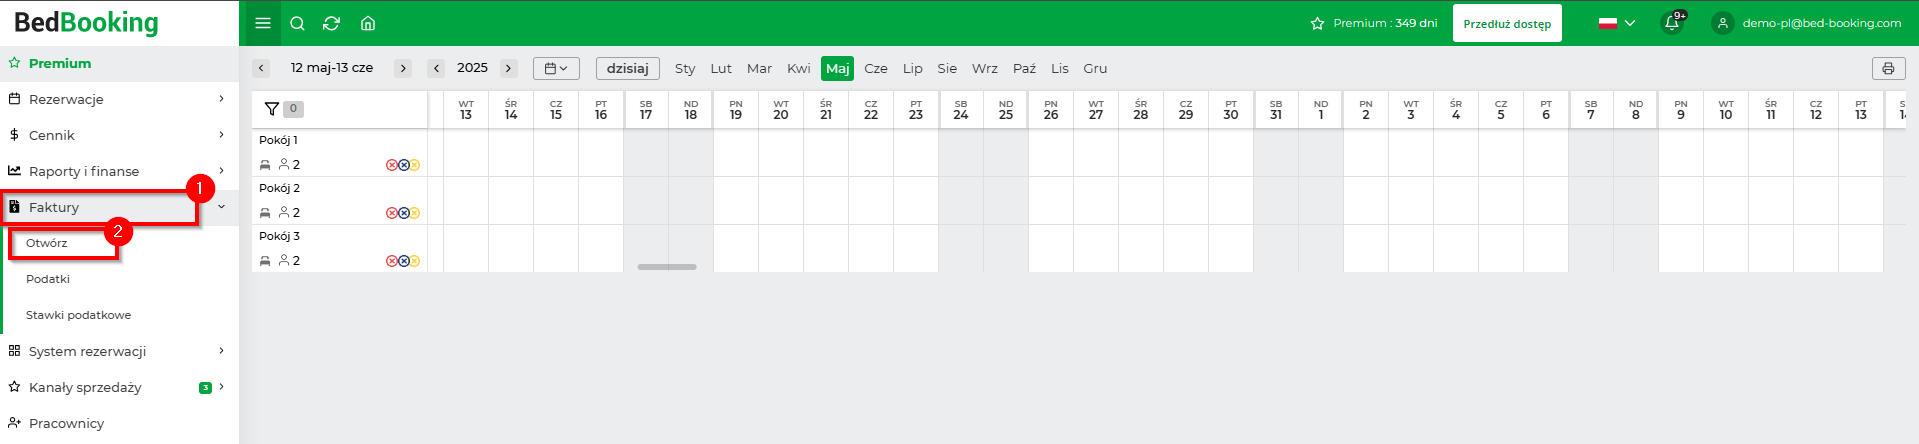The image size is (1919, 444).
Task: Open notifications bell icon
Action: pos(1673,22)
